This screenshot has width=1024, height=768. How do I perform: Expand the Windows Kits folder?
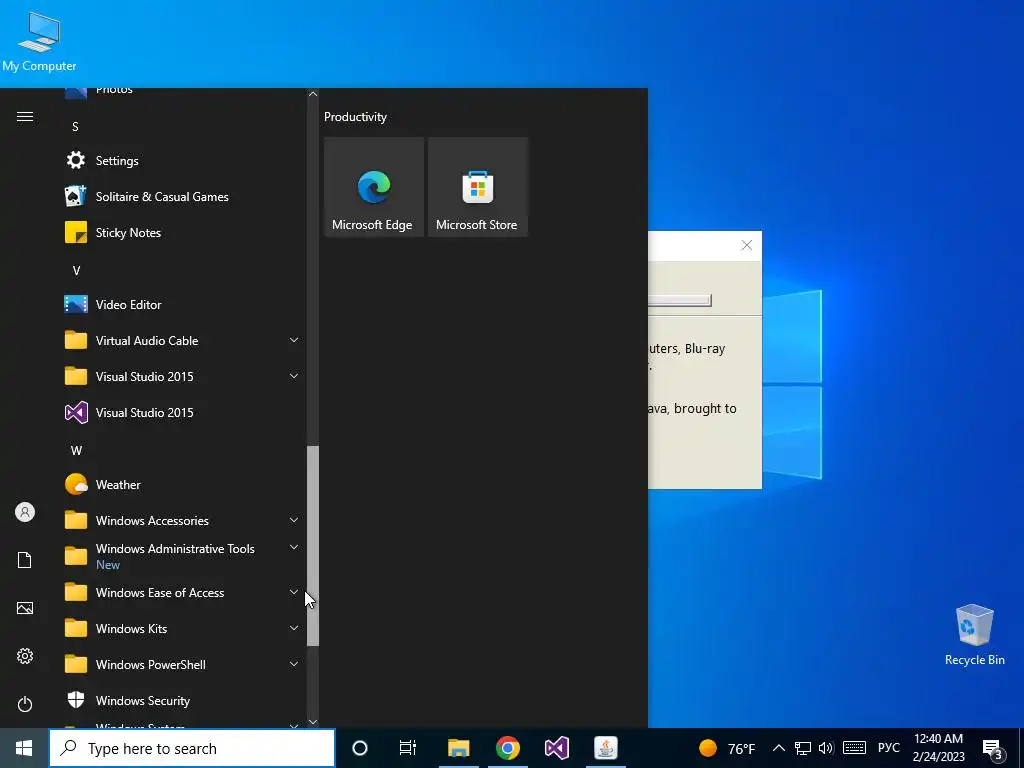(294, 628)
